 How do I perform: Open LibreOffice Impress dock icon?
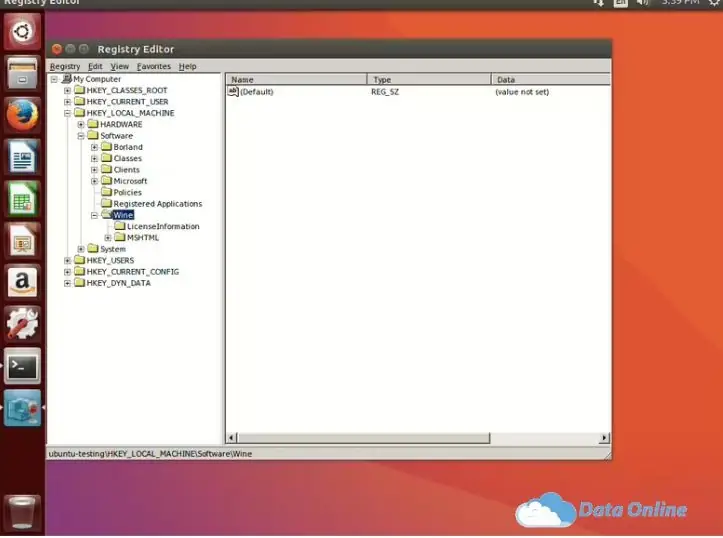click(x=22, y=241)
